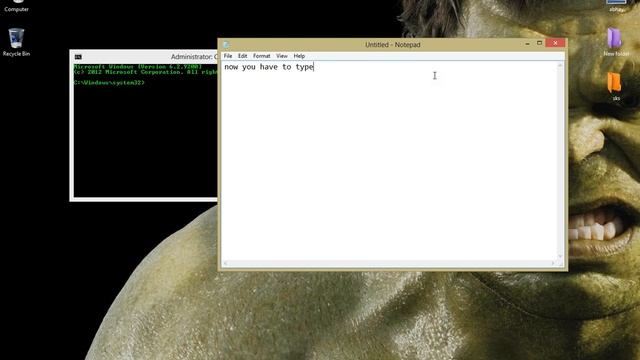
Task: Select the orange sks folder desktop icon
Action: point(616,87)
